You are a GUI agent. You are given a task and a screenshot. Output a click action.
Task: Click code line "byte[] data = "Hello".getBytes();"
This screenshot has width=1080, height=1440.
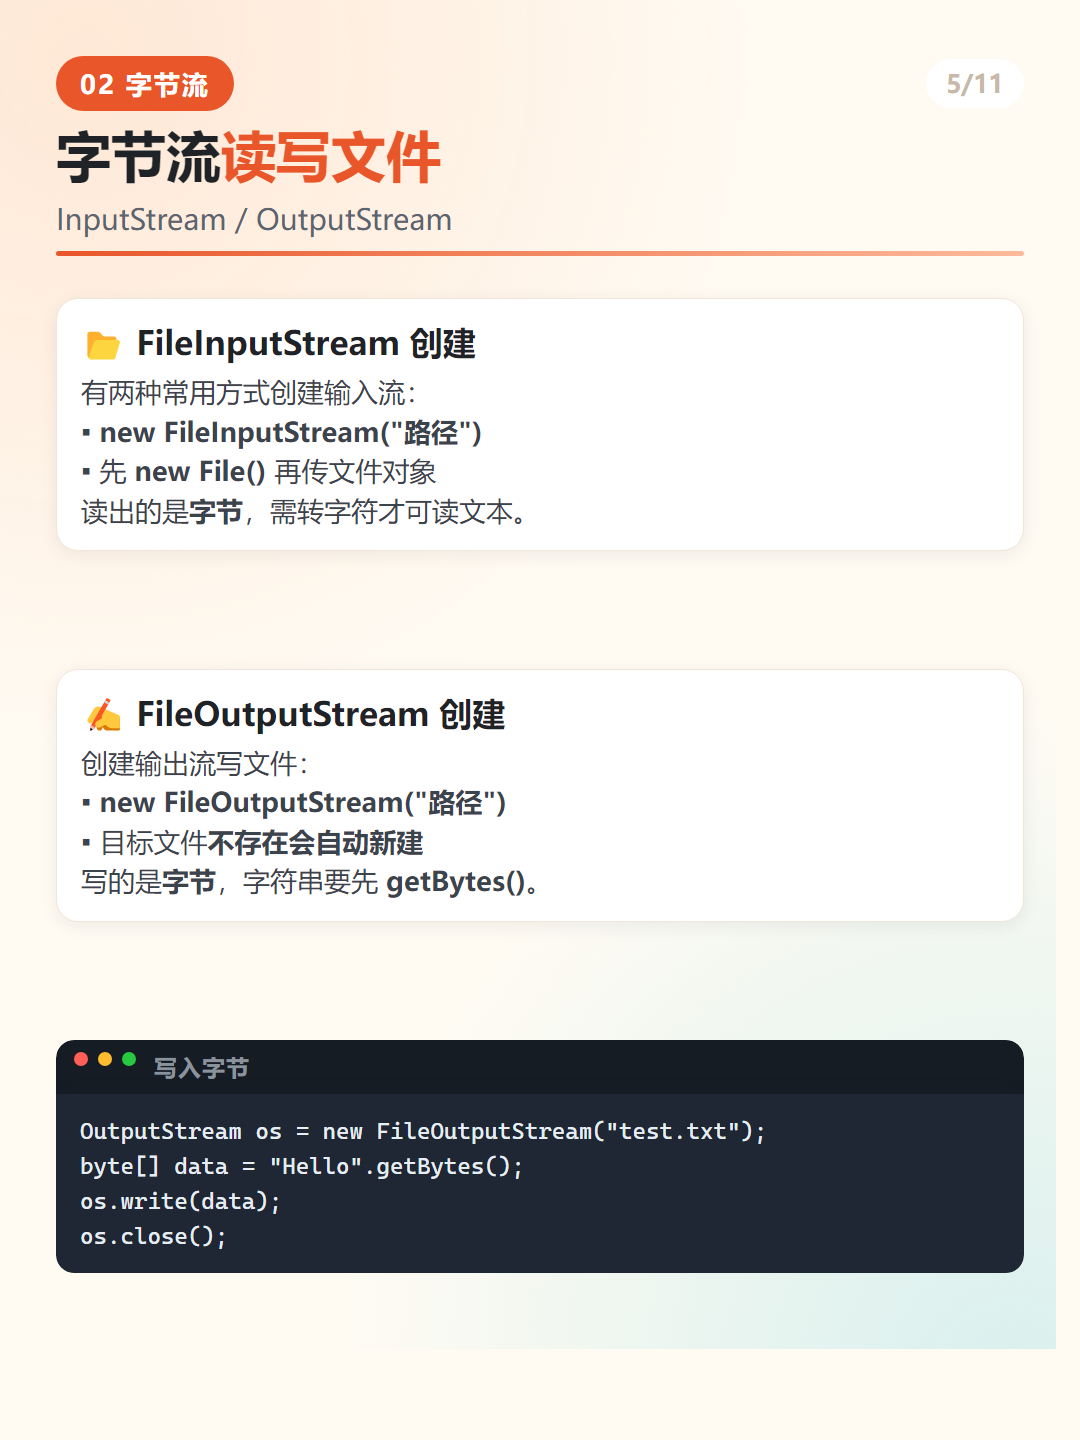click(x=301, y=1166)
